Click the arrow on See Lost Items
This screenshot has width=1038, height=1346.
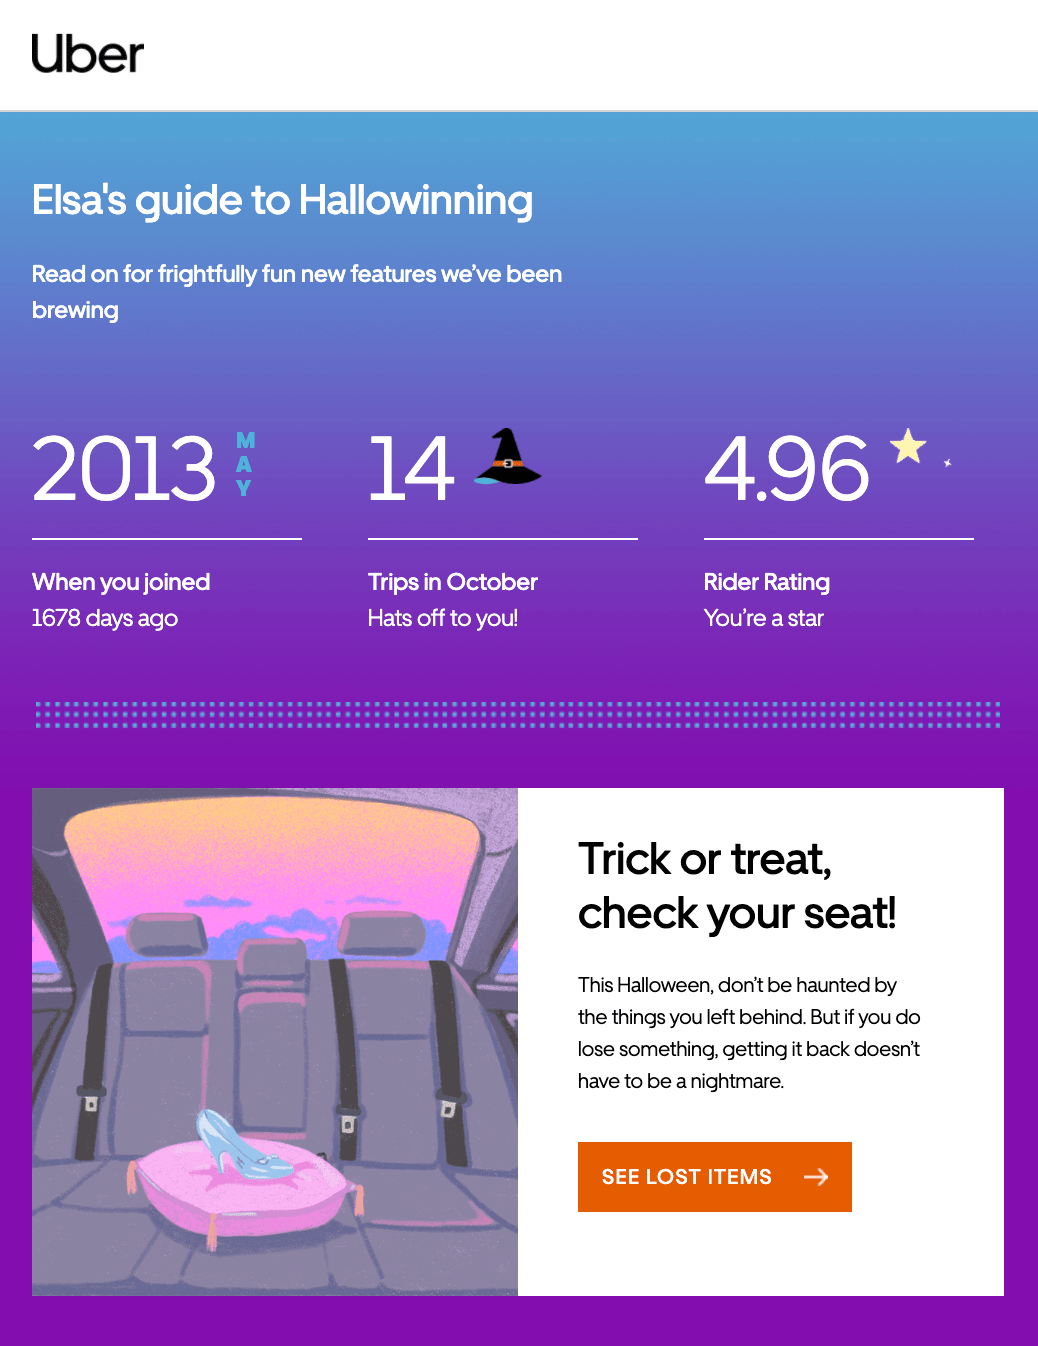coord(816,1177)
